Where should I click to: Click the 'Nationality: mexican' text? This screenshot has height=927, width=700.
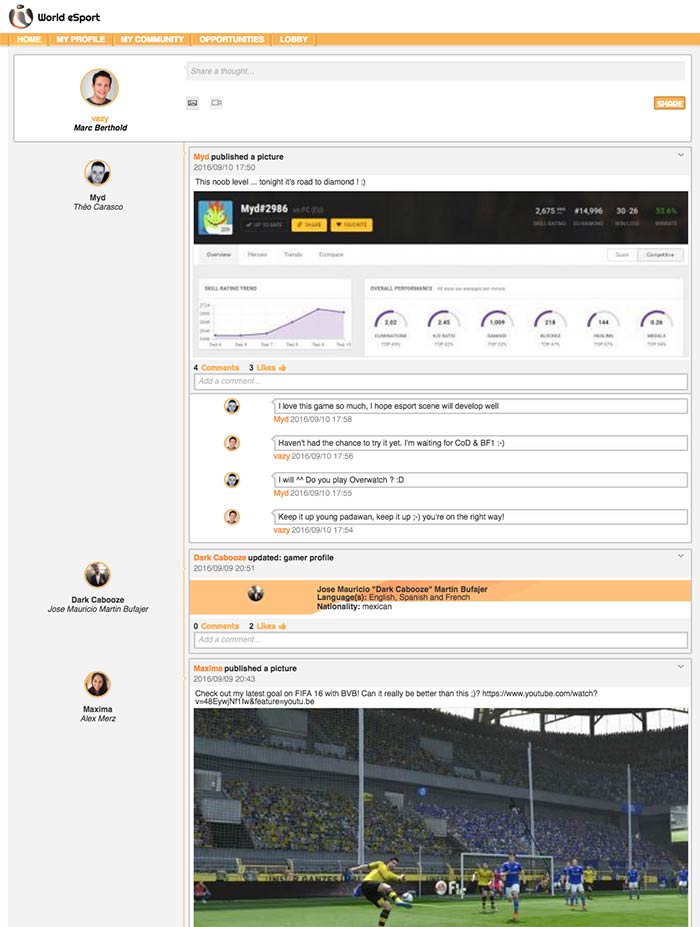[x=354, y=607]
